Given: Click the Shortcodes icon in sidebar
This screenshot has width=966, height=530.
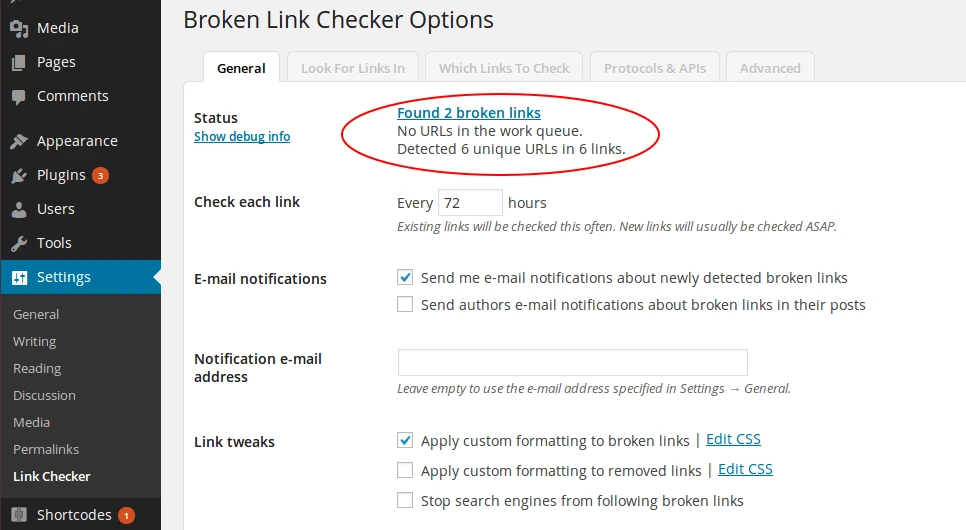Looking at the screenshot, I should click(19, 515).
